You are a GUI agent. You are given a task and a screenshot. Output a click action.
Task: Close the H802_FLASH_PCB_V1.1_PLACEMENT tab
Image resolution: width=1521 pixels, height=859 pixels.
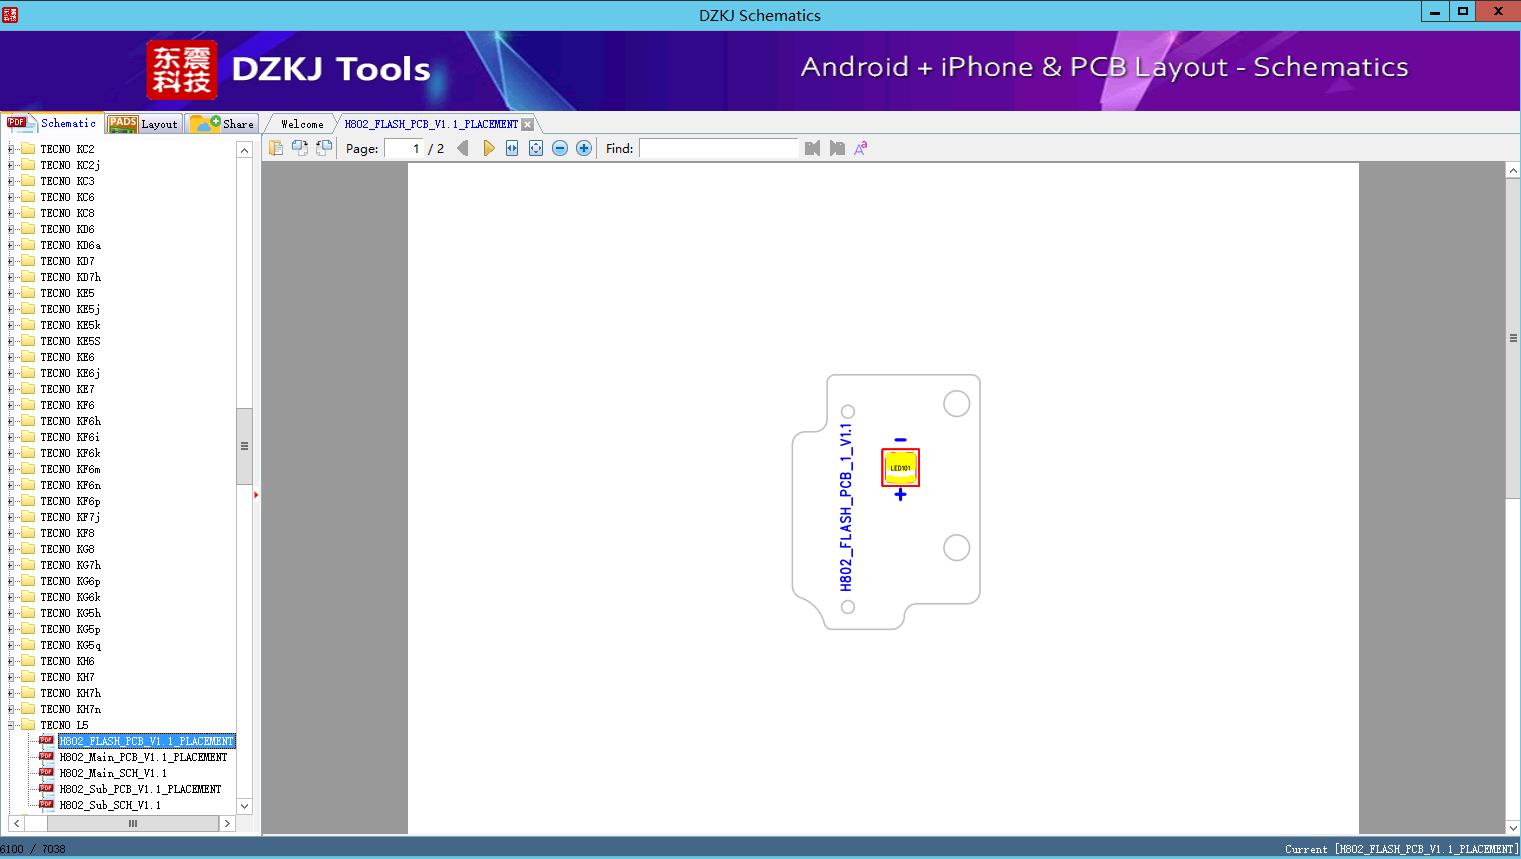tap(528, 124)
